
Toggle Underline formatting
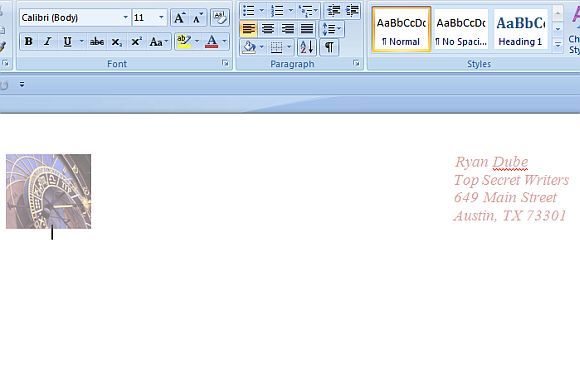tap(67, 41)
